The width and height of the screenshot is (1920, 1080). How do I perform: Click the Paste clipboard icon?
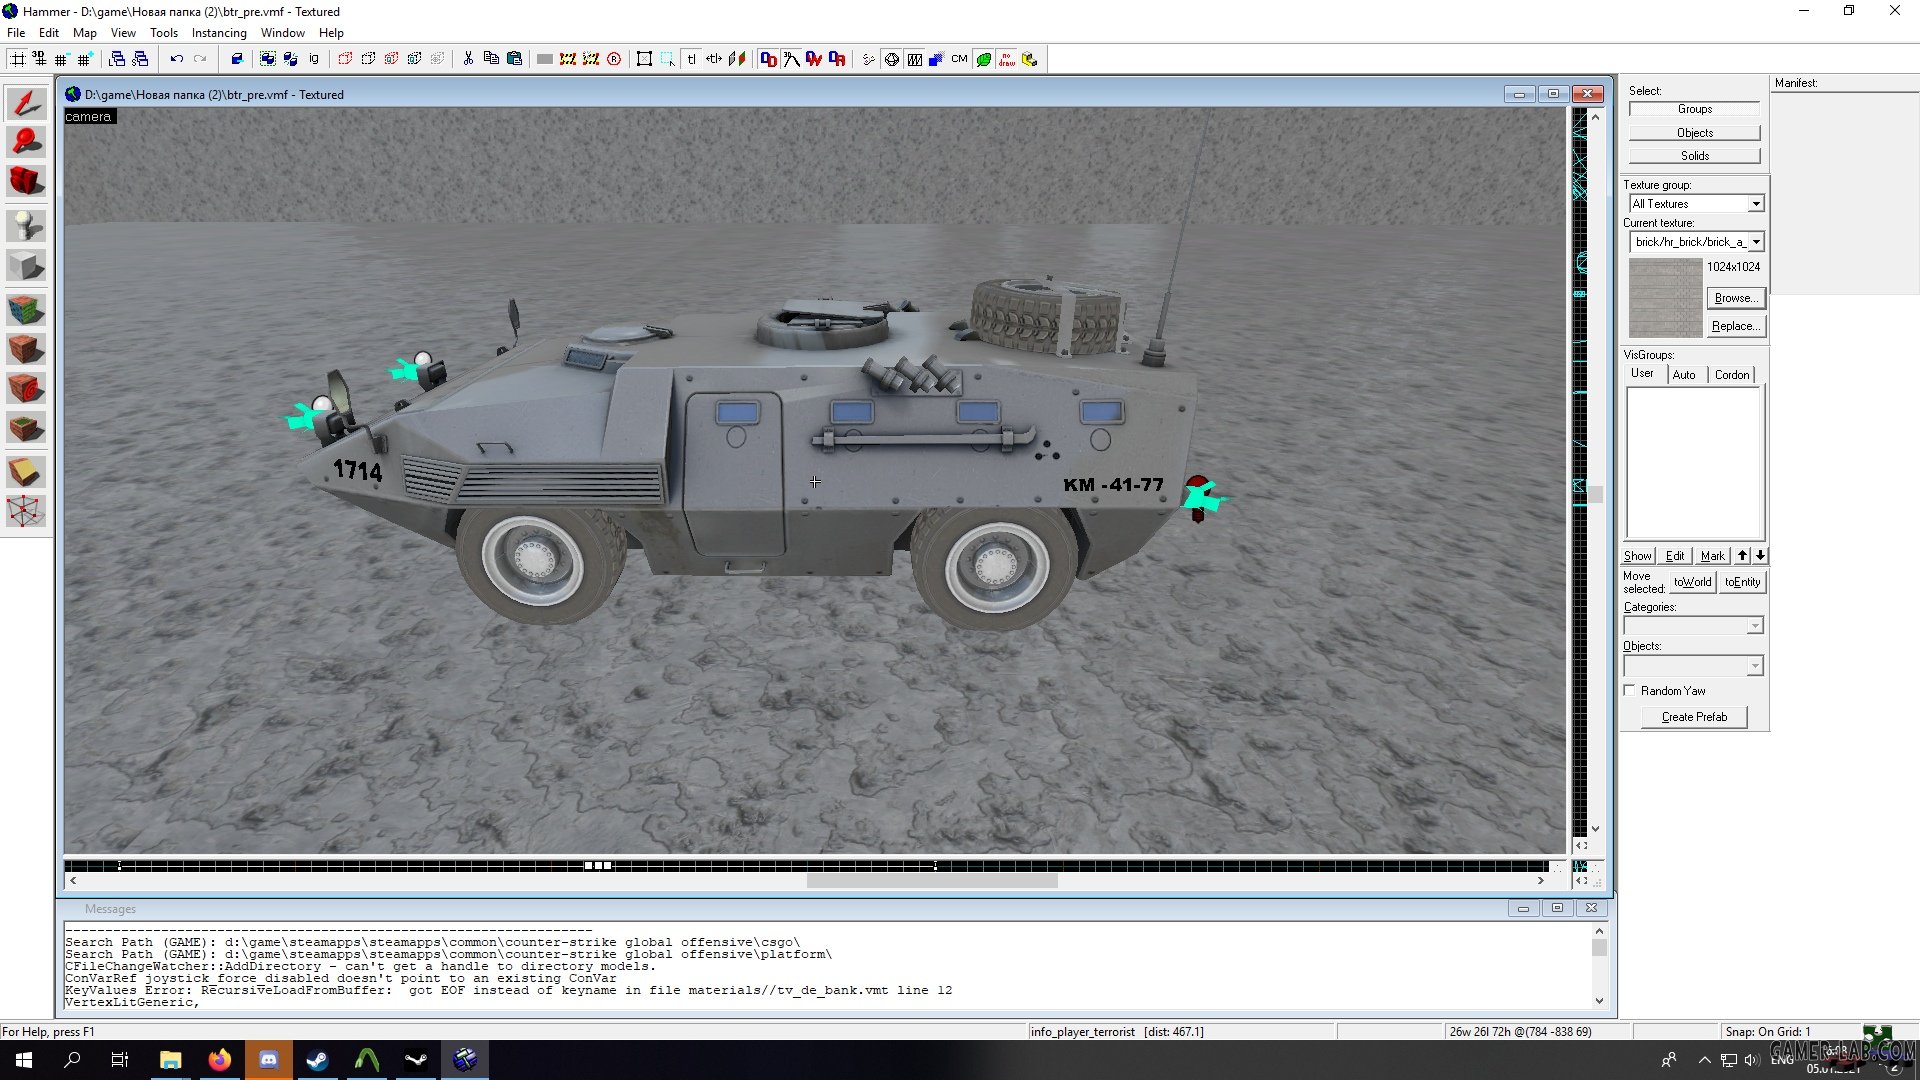(x=514, y=59)
